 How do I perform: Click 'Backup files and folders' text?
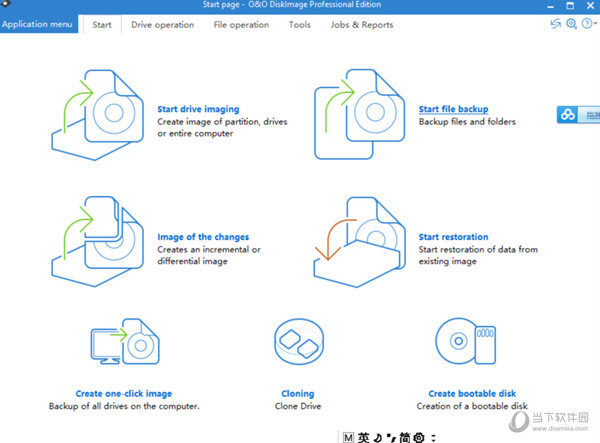tap(467, 122)
